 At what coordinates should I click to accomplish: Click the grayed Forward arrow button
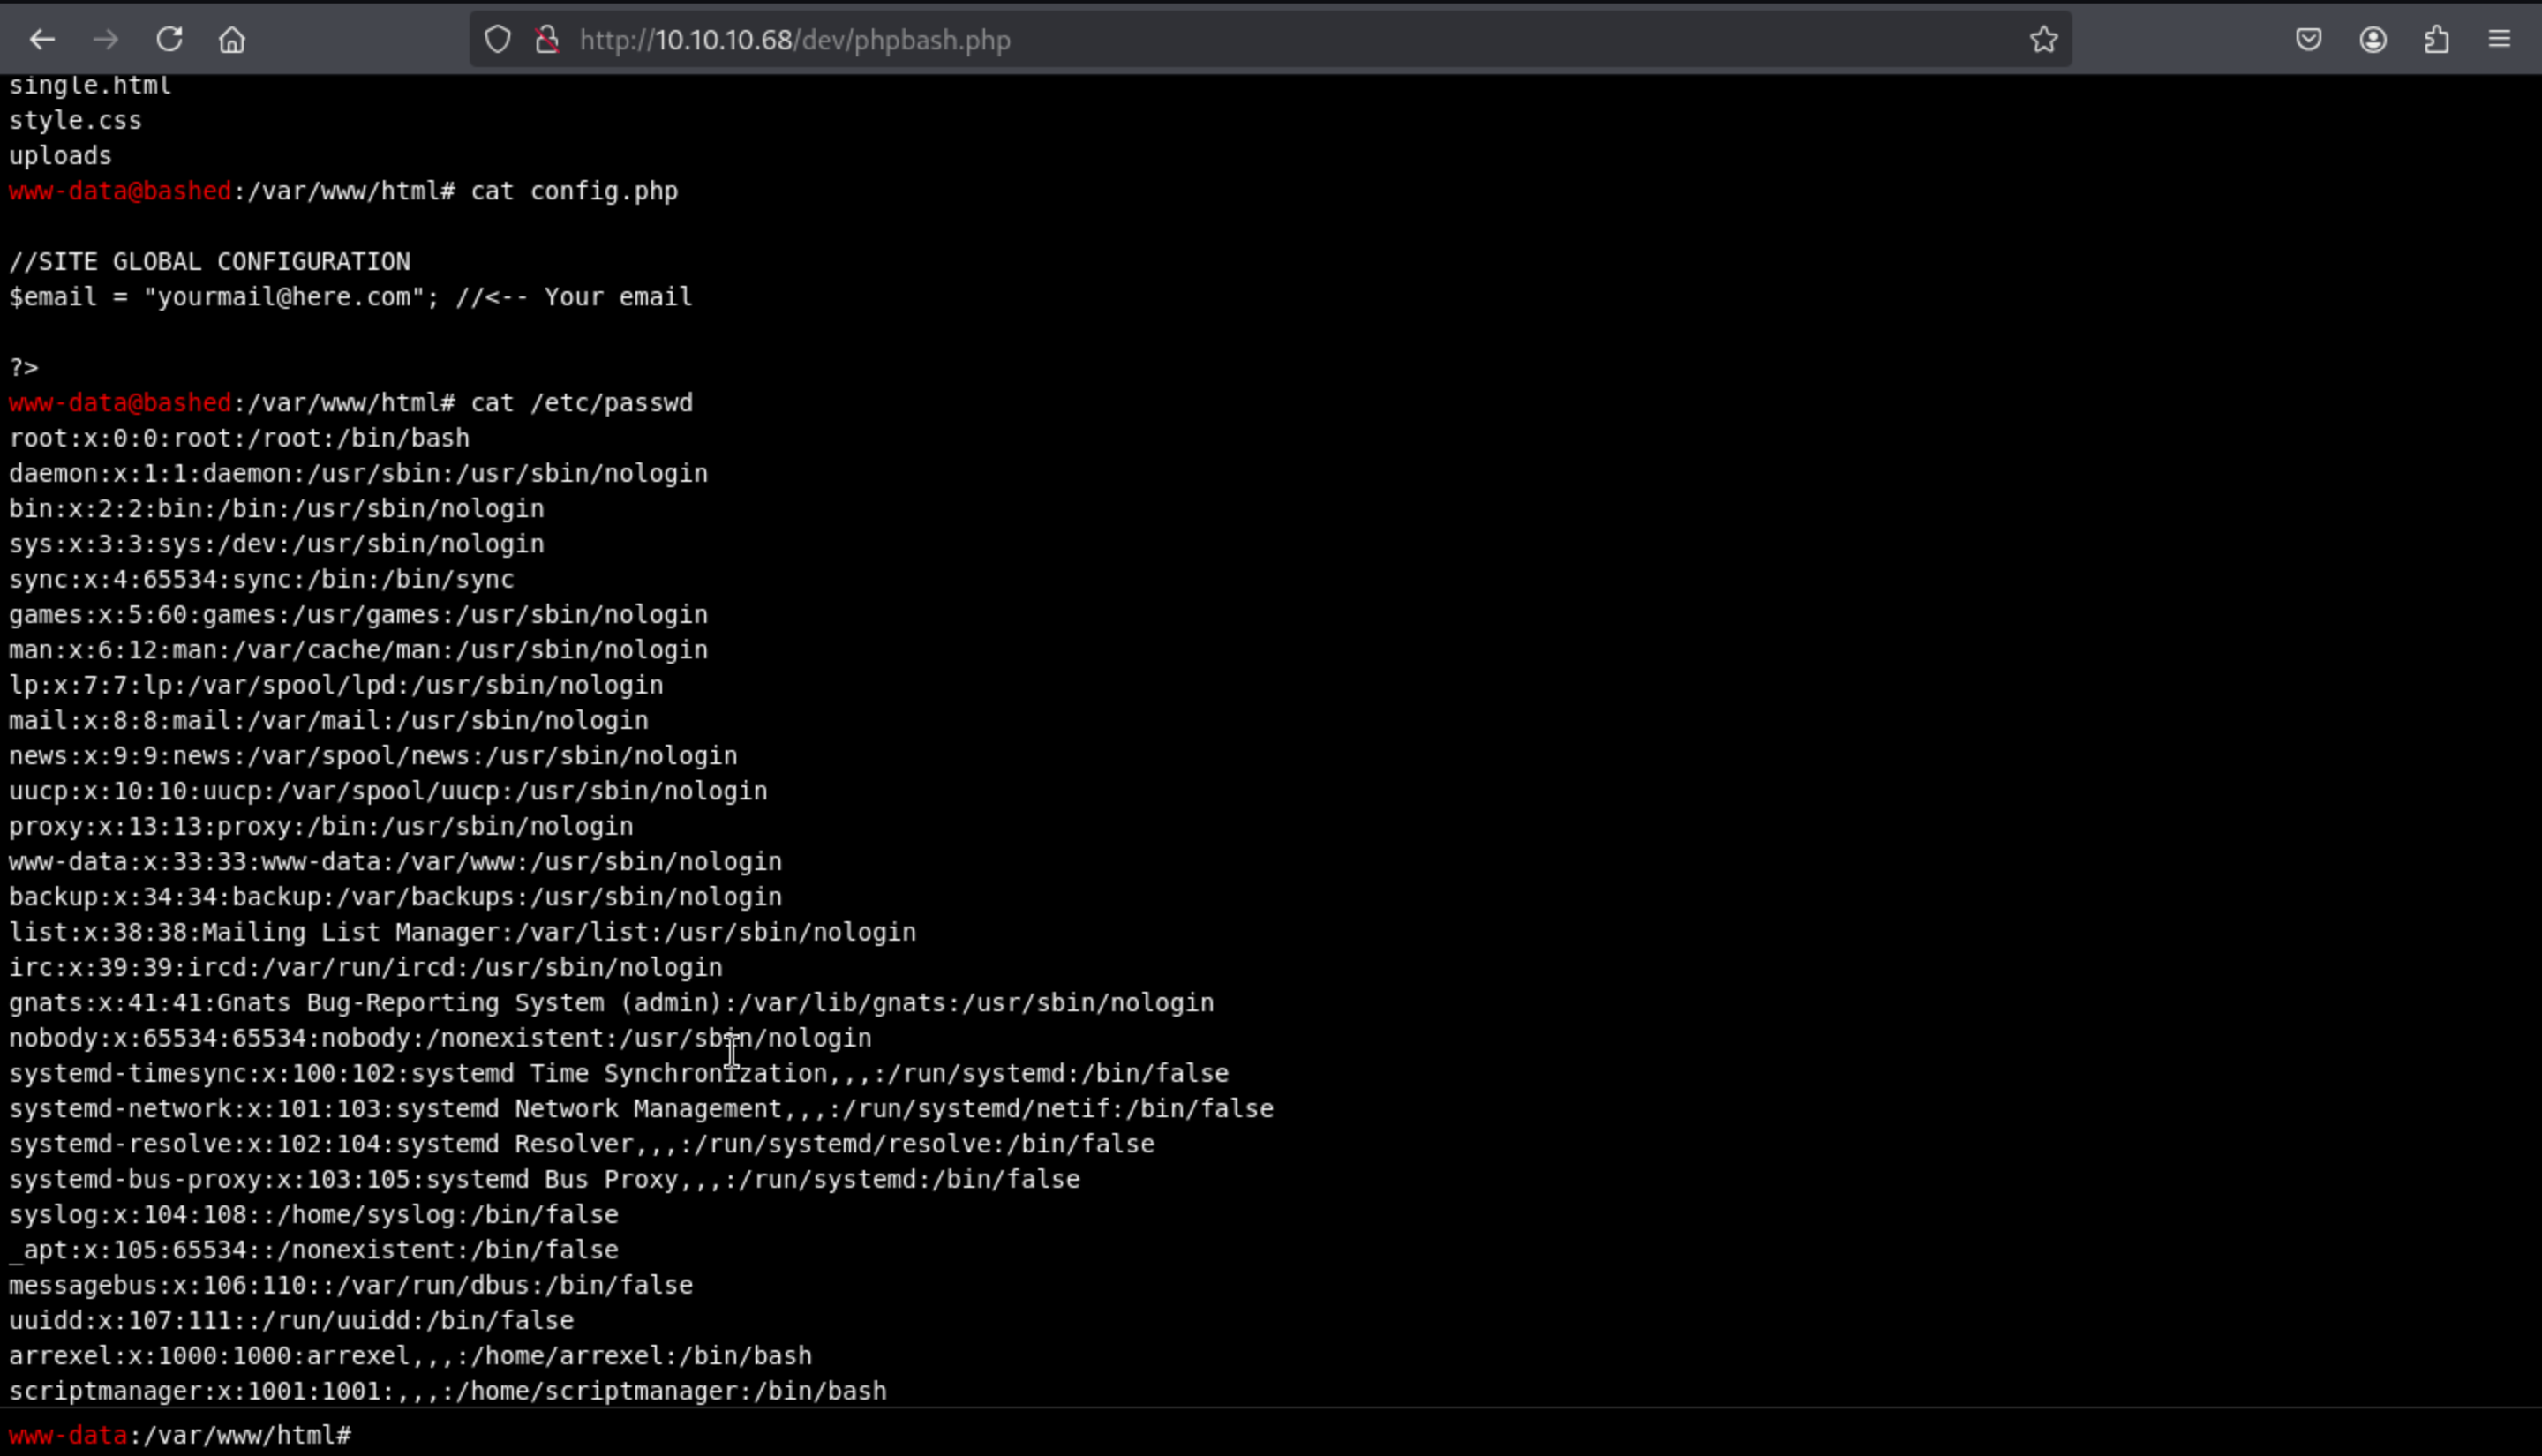coord(105,40)
